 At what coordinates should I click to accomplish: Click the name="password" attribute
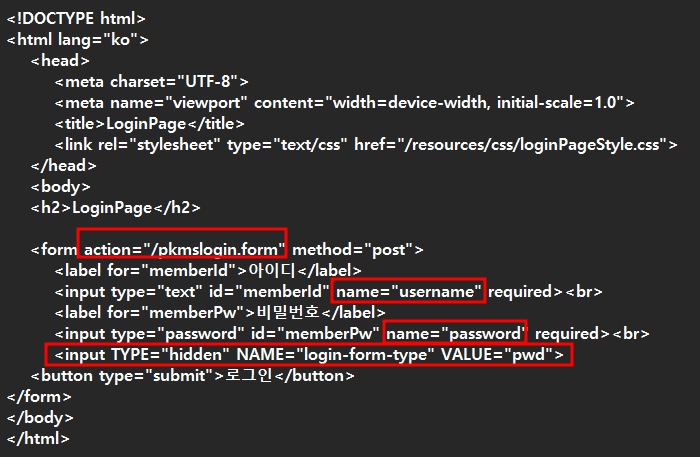[x=455, y=333]
